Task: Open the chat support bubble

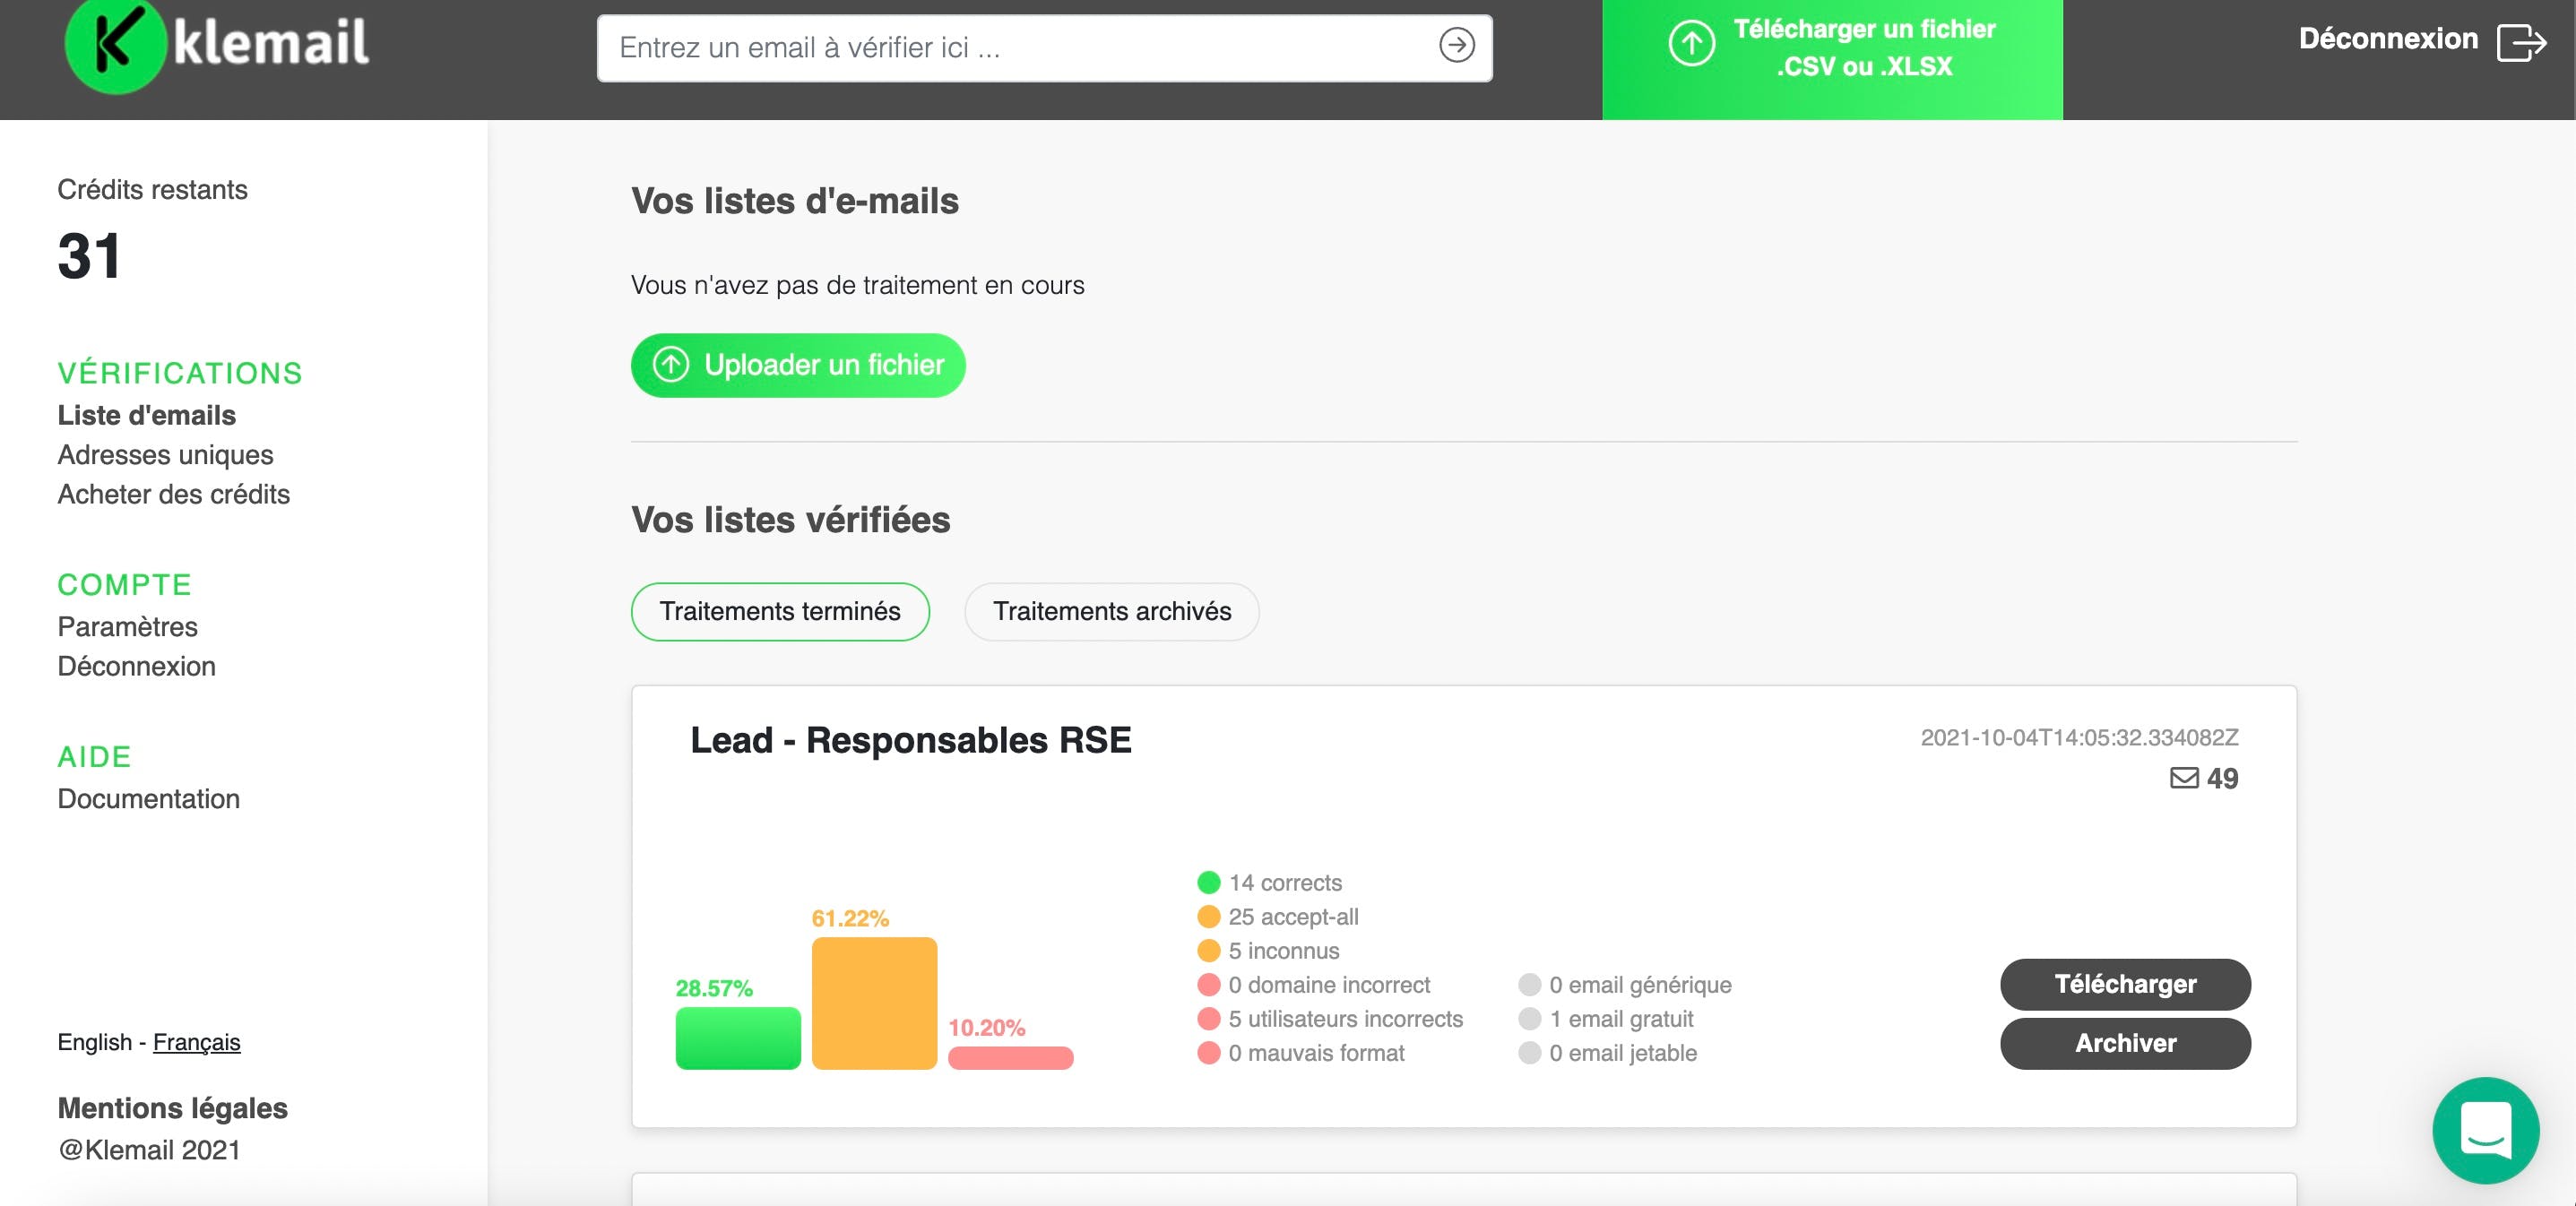Action: click(2485, 1130)
